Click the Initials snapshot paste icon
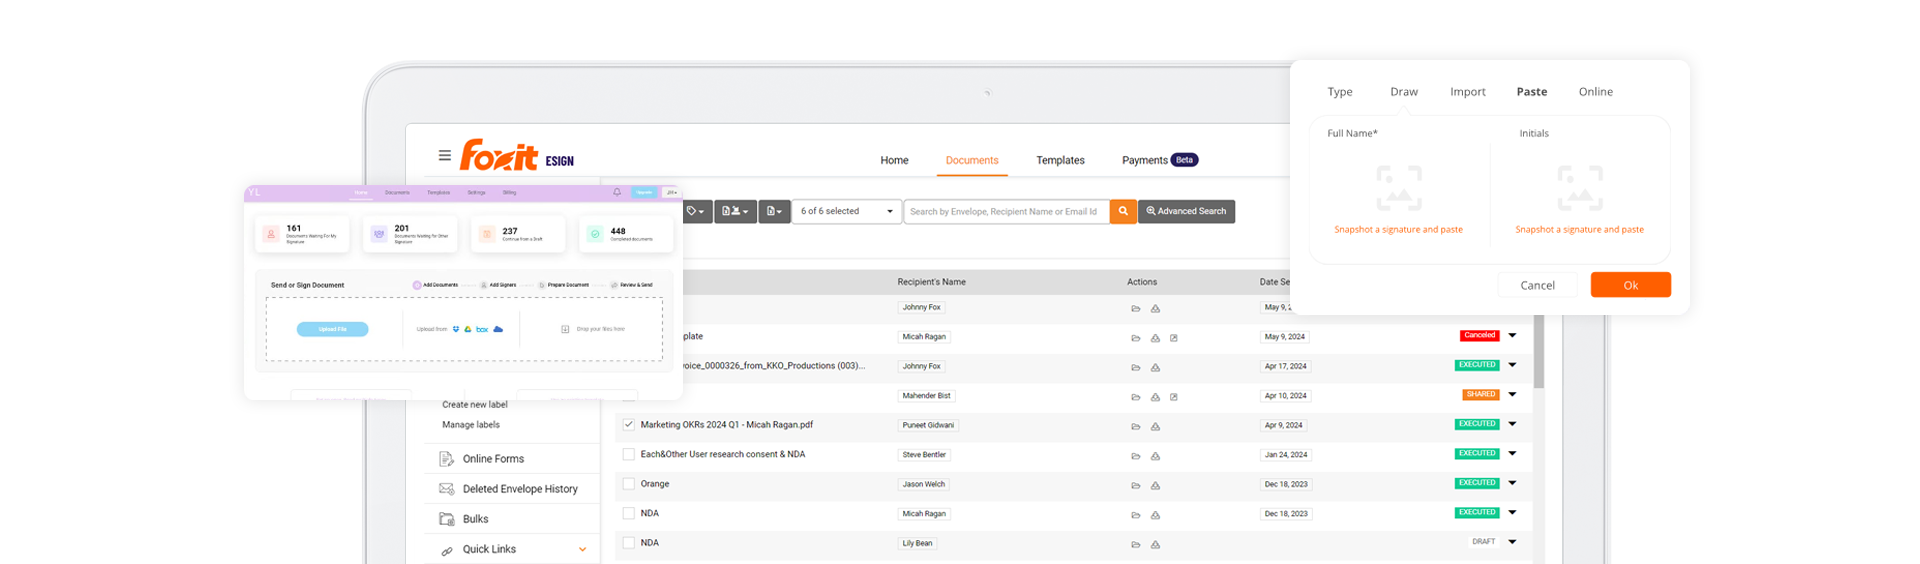This screenshot has width=1920, height=564. click(x=1579, y=188)
